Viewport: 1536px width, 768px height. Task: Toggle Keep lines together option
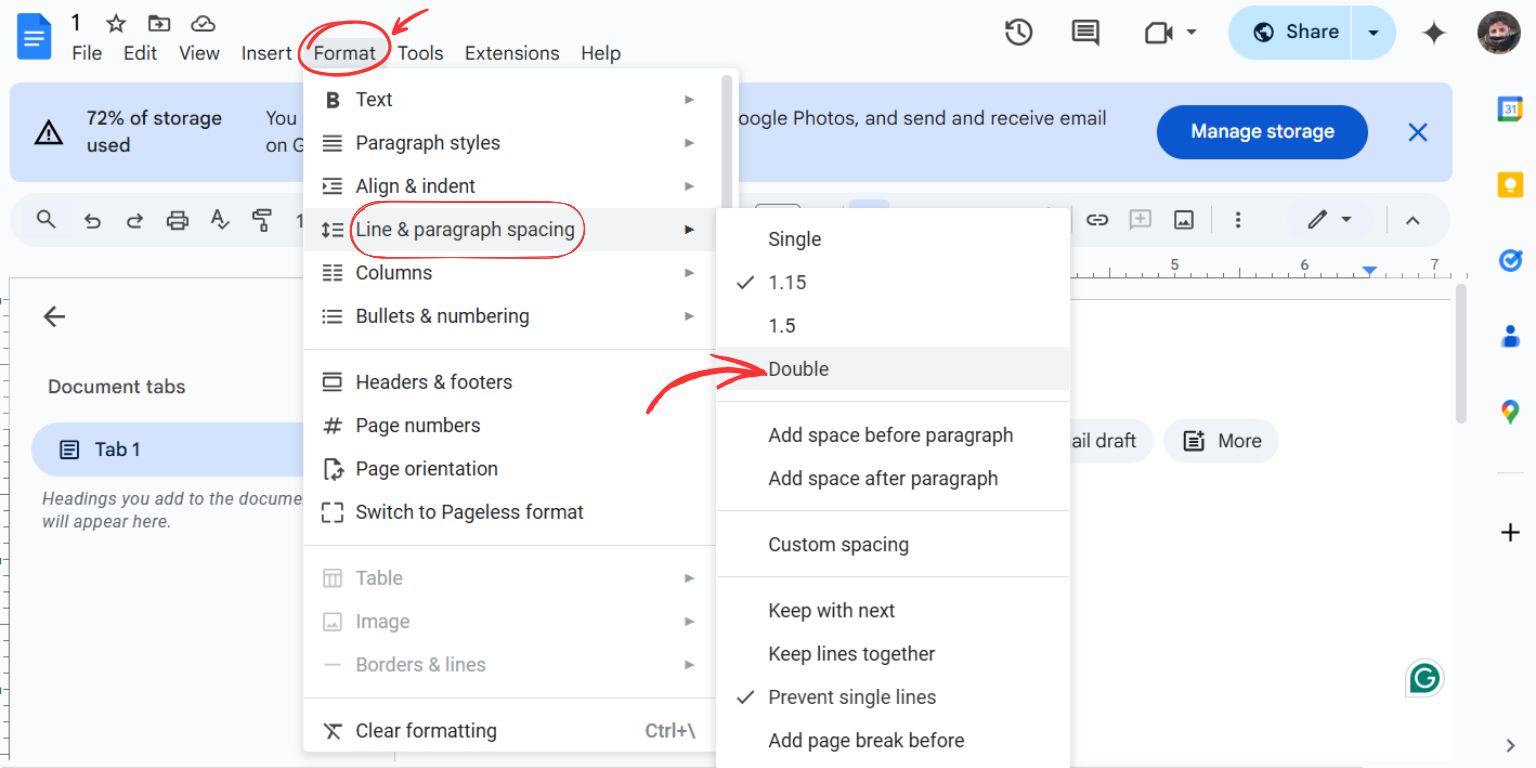892,654
